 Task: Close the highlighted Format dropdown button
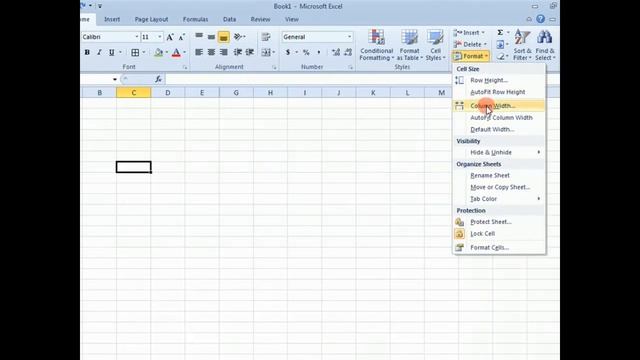pyautogui.click(x=471, y=56)
